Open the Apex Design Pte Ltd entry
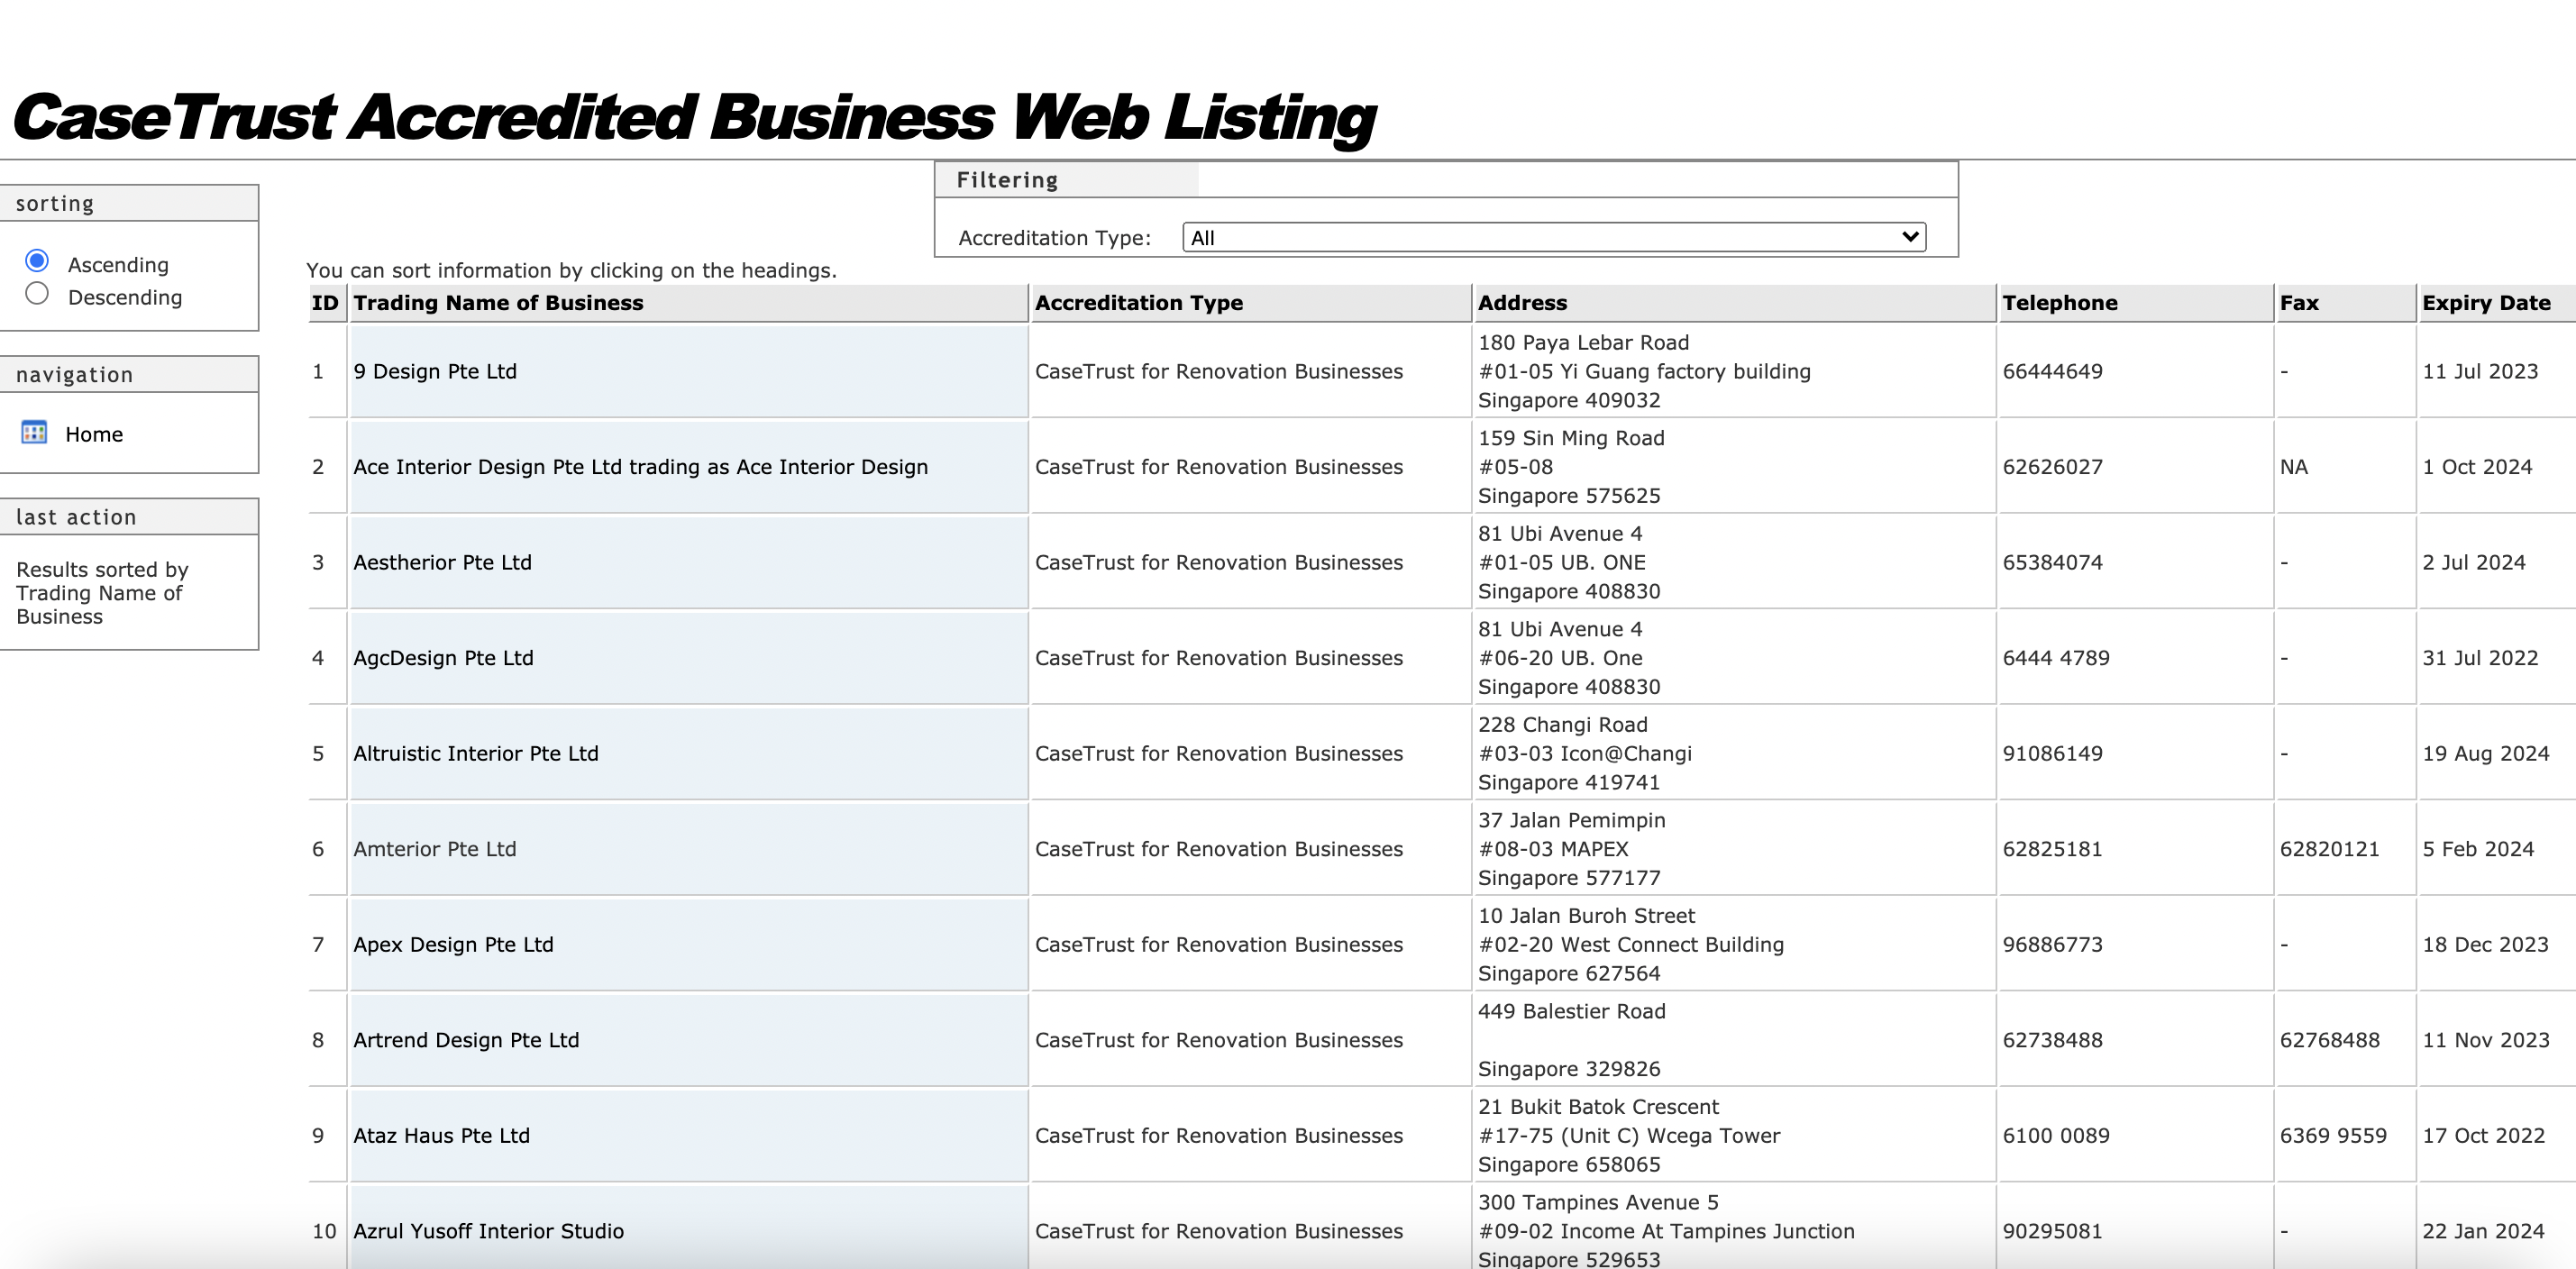The image size is (2576, 1269). (453, 945)
